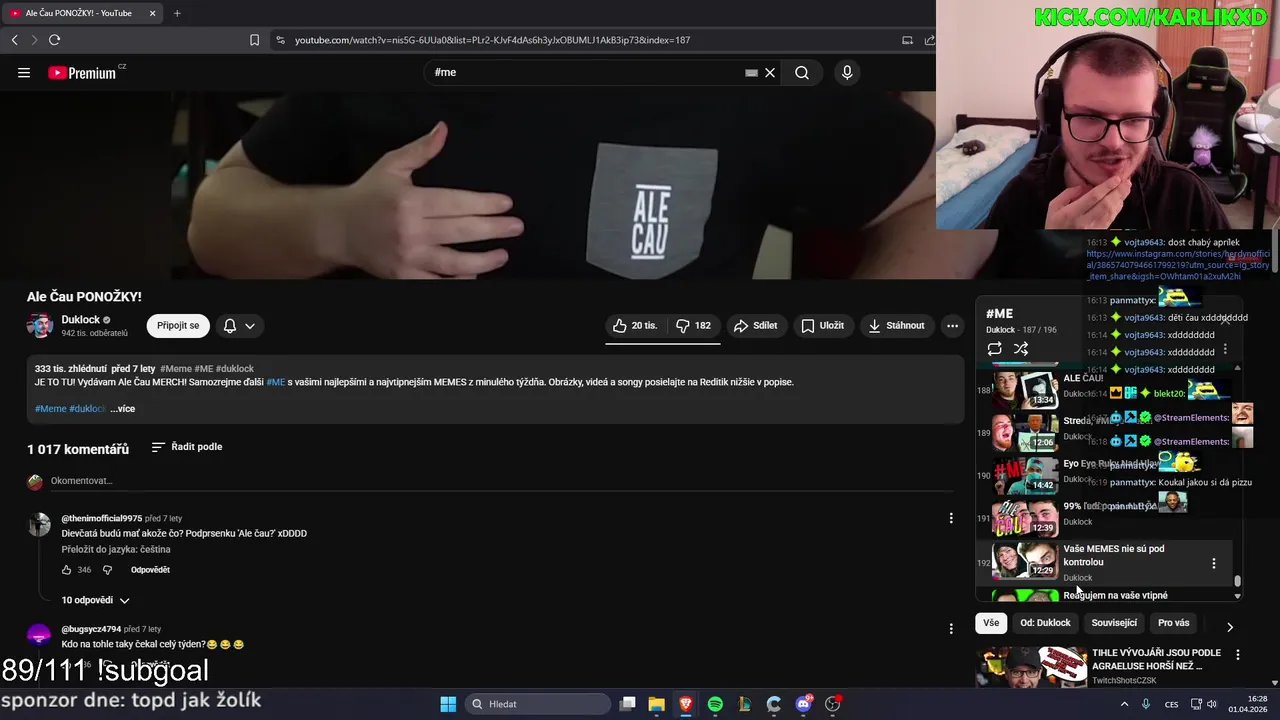Join channel via Připojit se button
Viewport: 1280px width, 720px height.
coord(178,326)
